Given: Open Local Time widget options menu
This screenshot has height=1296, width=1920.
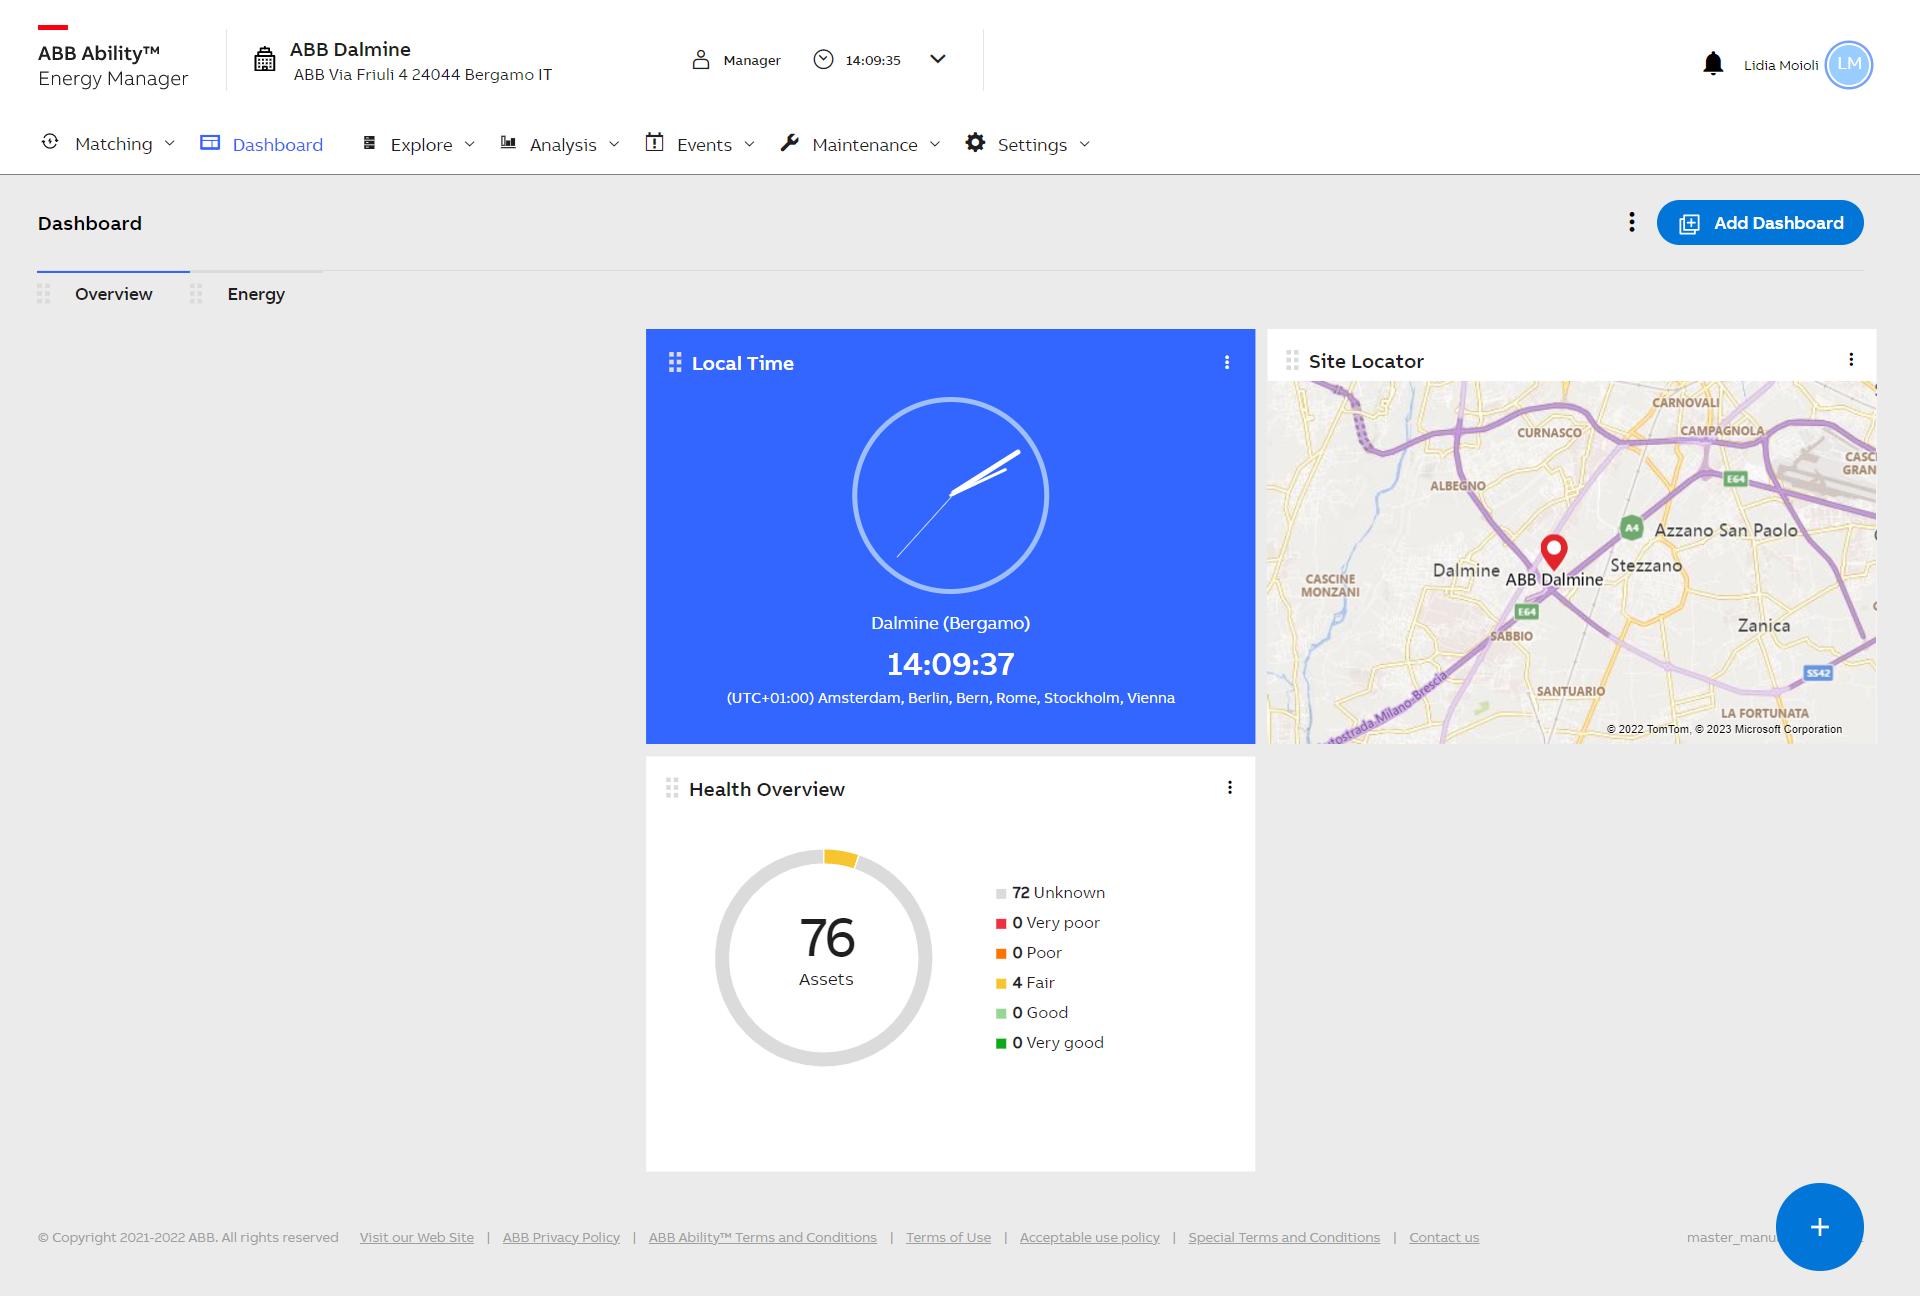Looking at the screenshot, I should (1227, 363).
